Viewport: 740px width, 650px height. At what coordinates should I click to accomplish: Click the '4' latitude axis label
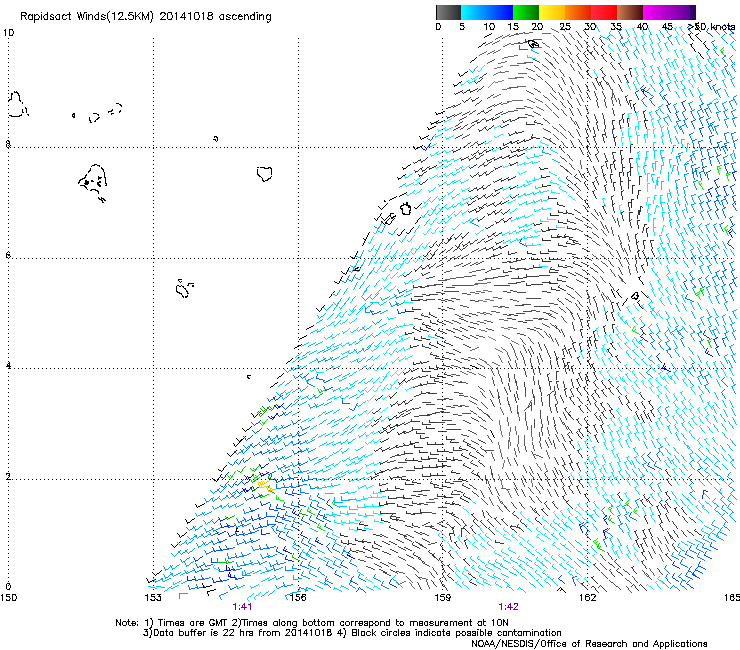(x=8, y=365)
